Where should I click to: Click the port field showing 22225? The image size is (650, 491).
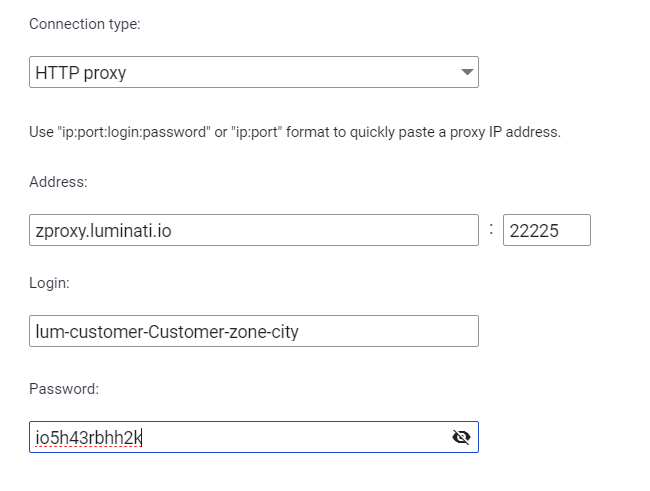[x=547, y=230]
